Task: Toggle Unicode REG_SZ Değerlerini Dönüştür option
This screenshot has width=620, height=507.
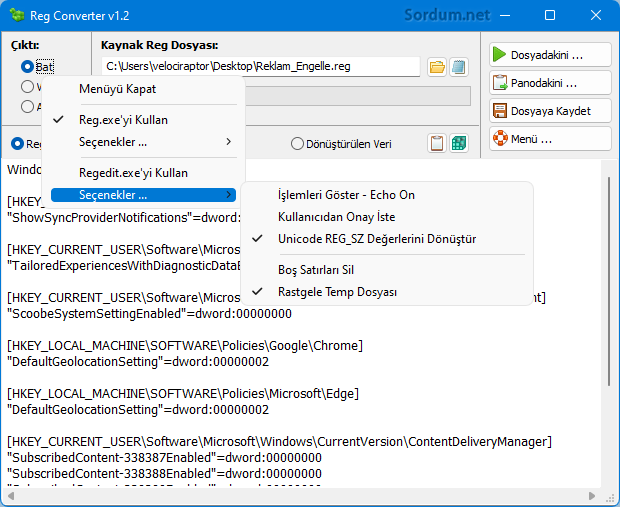Action: (376, 239)
